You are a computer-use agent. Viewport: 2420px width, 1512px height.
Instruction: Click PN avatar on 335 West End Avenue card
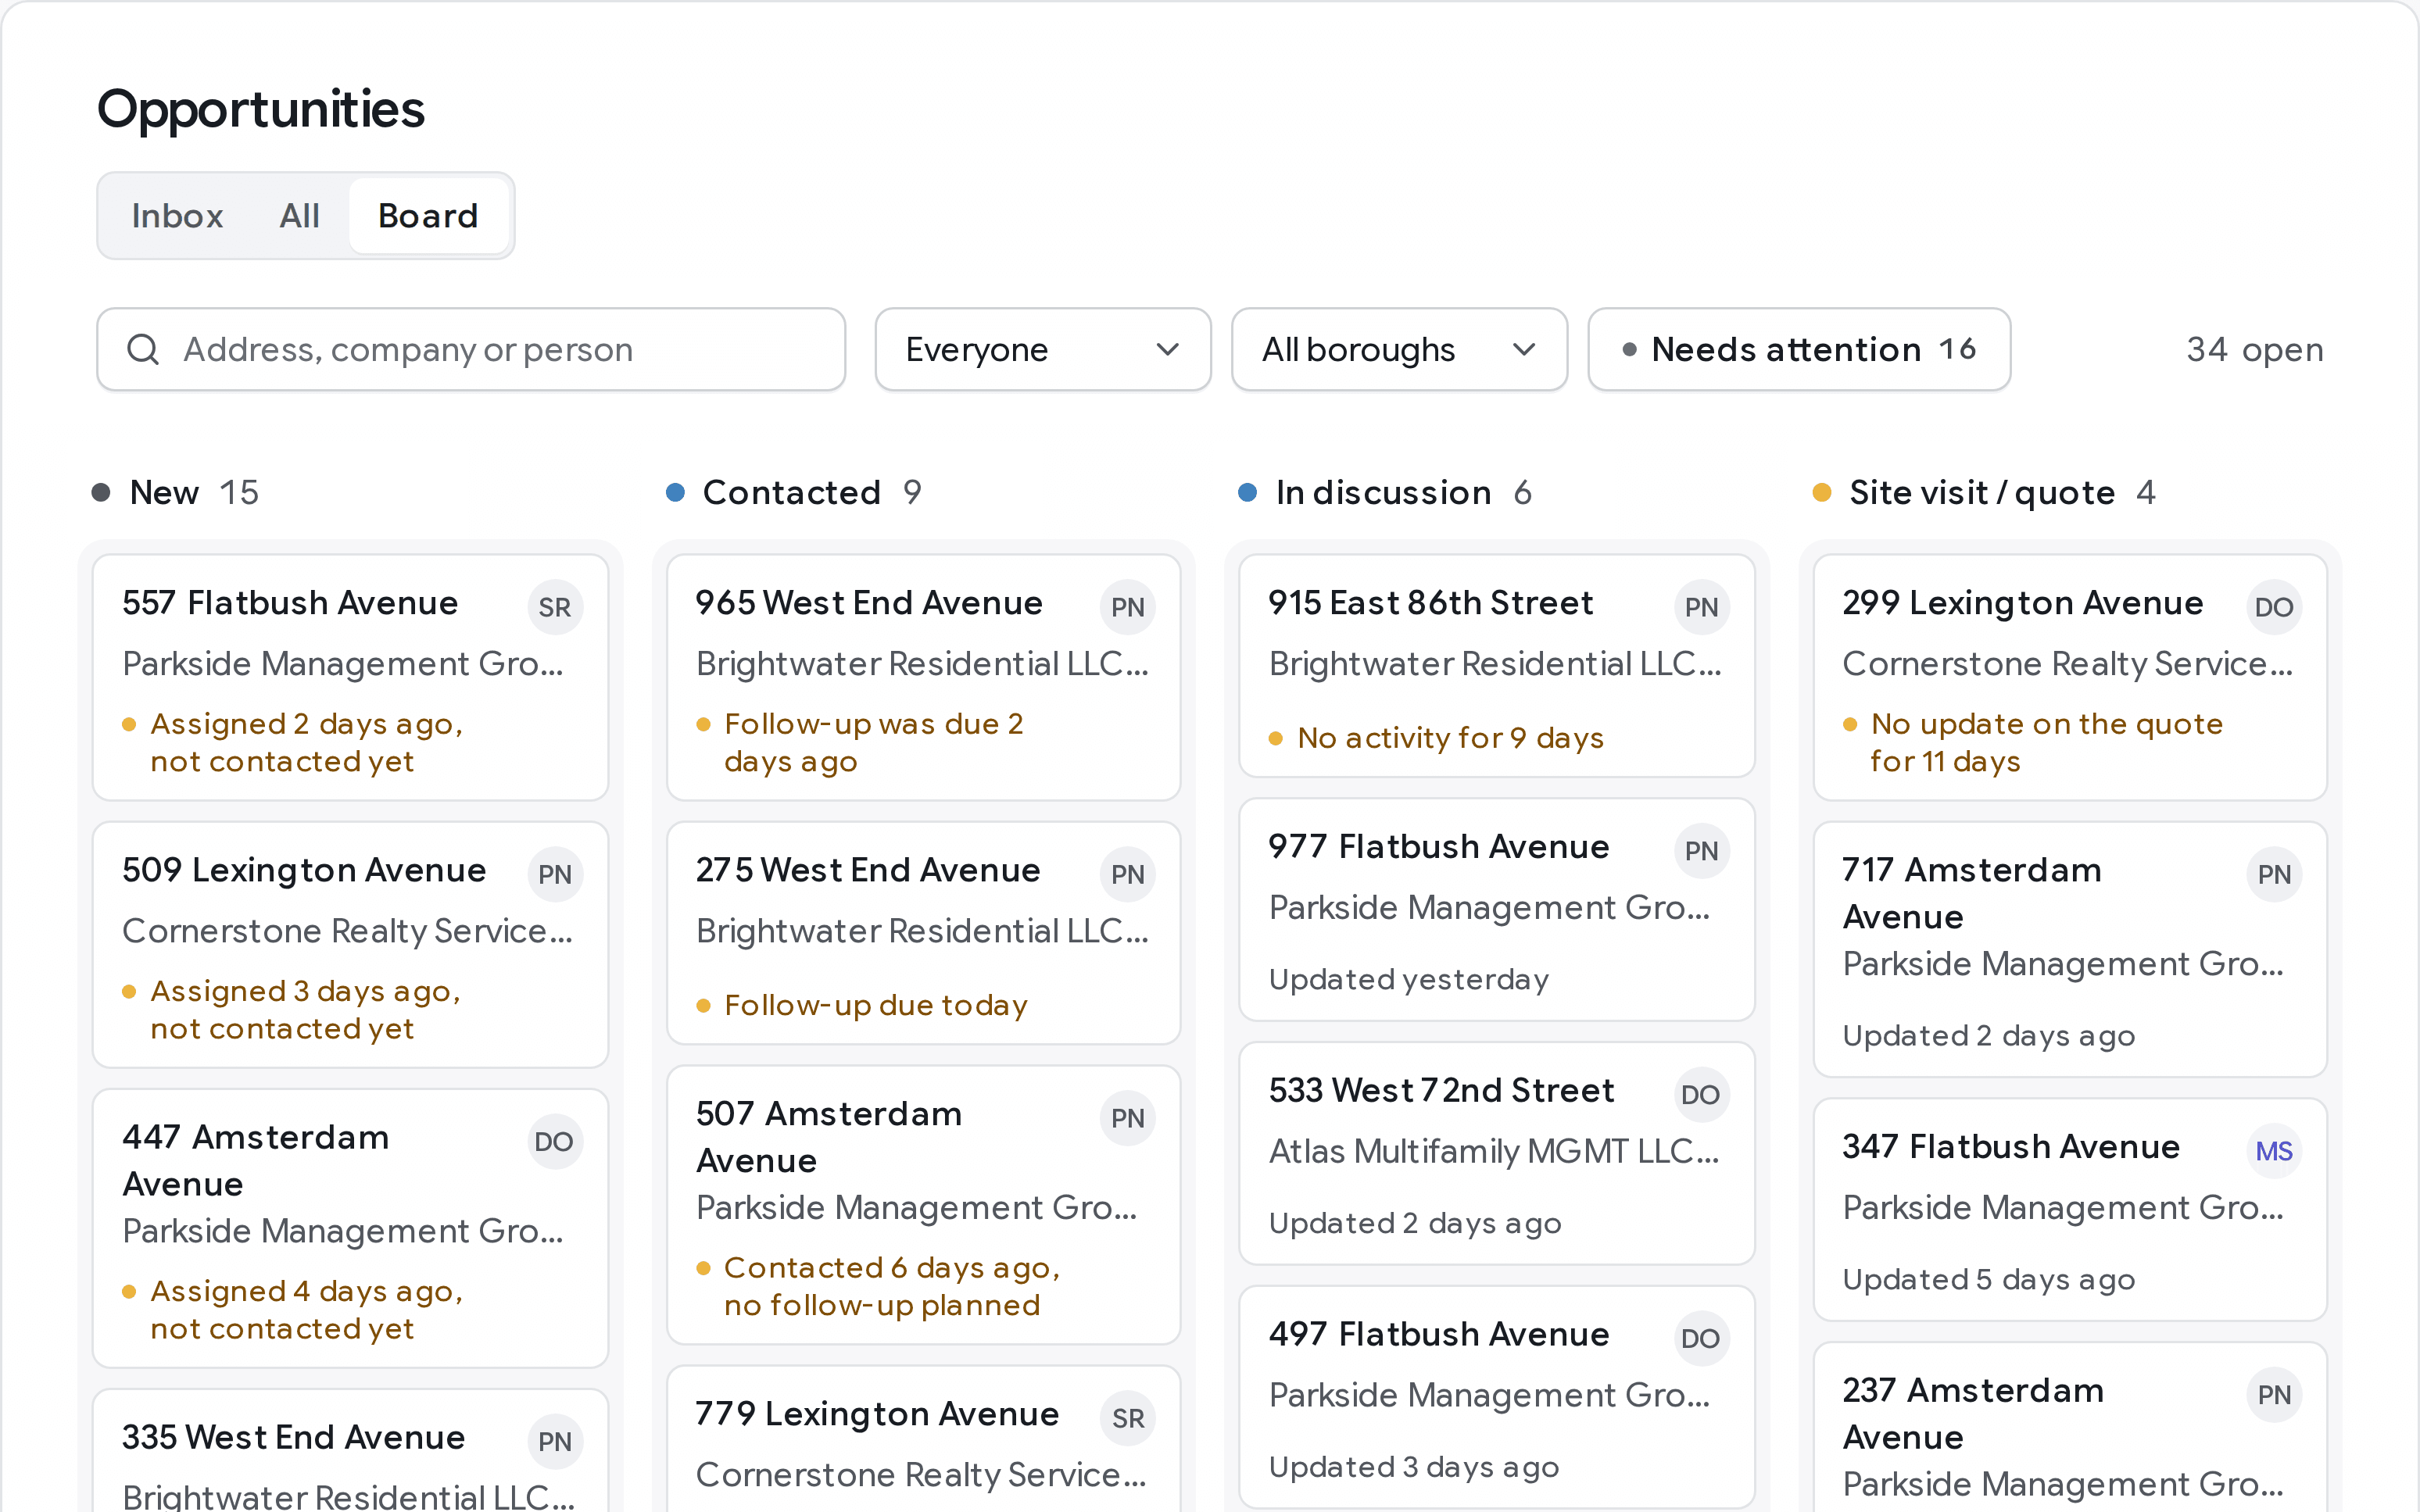pyautogui.click(x=555, y=1441)
